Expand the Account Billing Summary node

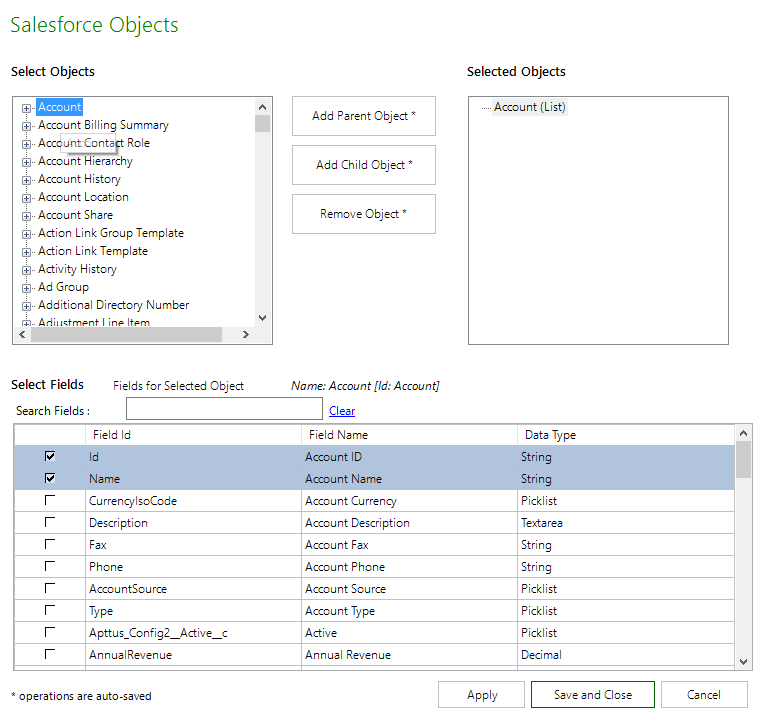click(26, 126)
